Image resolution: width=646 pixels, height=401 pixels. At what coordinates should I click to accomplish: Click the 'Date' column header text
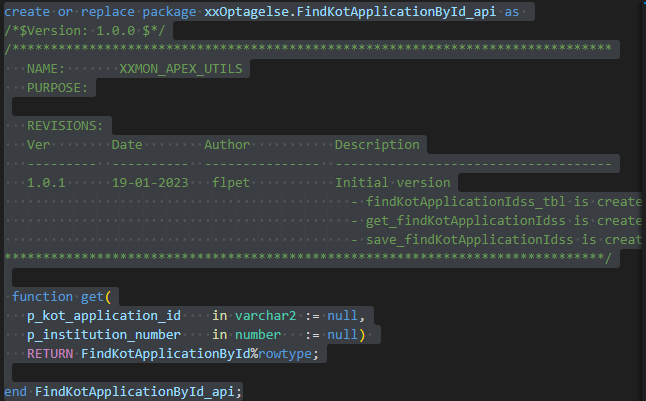point(126,145)
